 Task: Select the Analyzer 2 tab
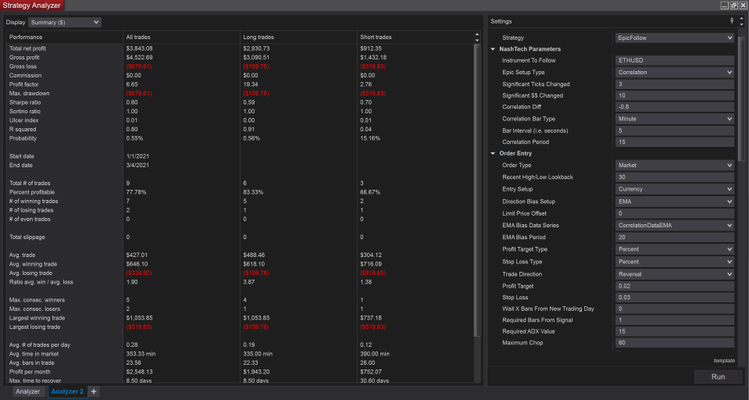point(66,392)
